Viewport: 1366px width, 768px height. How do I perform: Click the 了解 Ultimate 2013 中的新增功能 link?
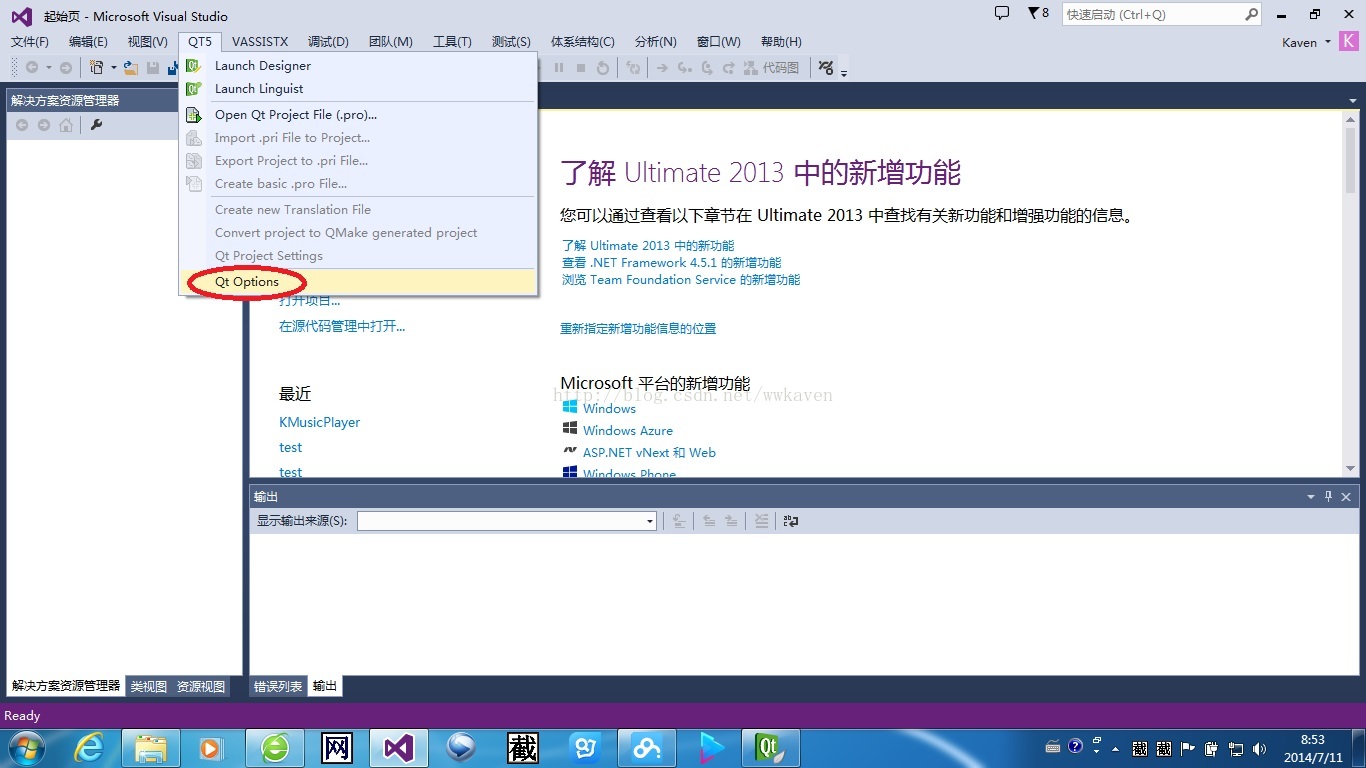647,245
